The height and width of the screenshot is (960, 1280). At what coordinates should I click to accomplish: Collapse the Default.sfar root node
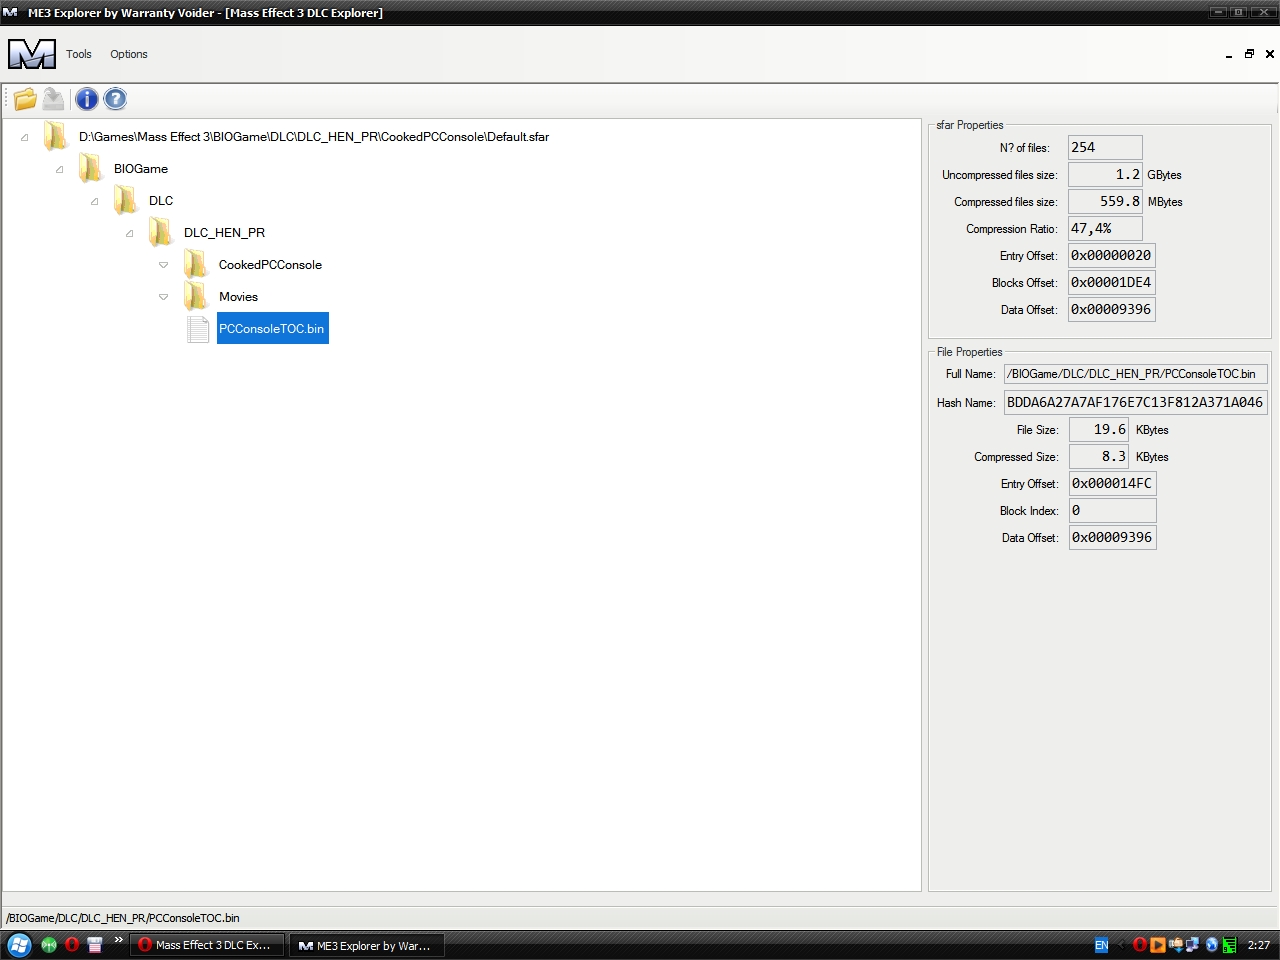[x=24, y=138]
